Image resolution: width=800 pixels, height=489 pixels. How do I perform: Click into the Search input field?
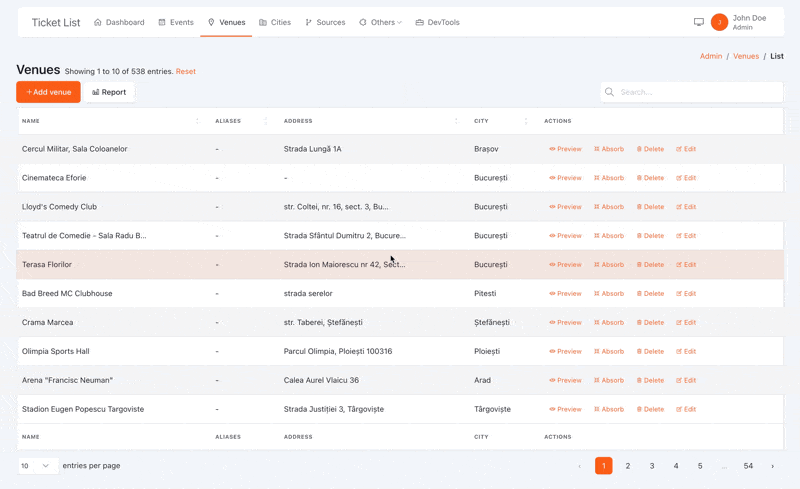click(698, 92)
